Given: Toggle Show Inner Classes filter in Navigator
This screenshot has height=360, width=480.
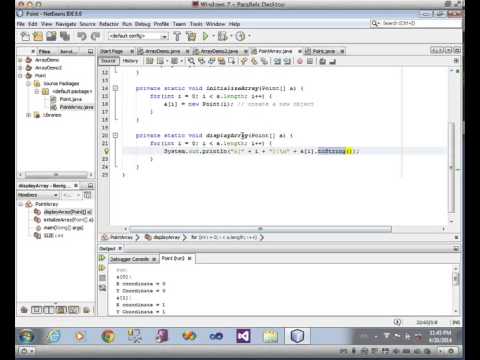Looking at the screenshot, I should tap(74, 310).
